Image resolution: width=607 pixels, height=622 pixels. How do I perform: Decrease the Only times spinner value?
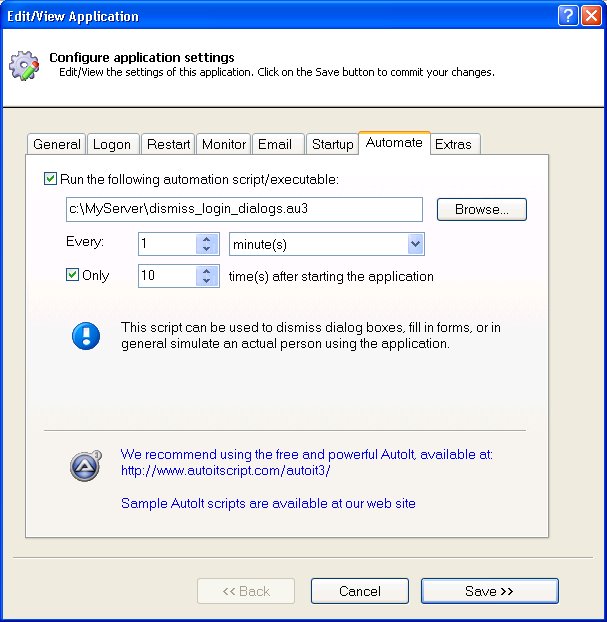[208, 281]
